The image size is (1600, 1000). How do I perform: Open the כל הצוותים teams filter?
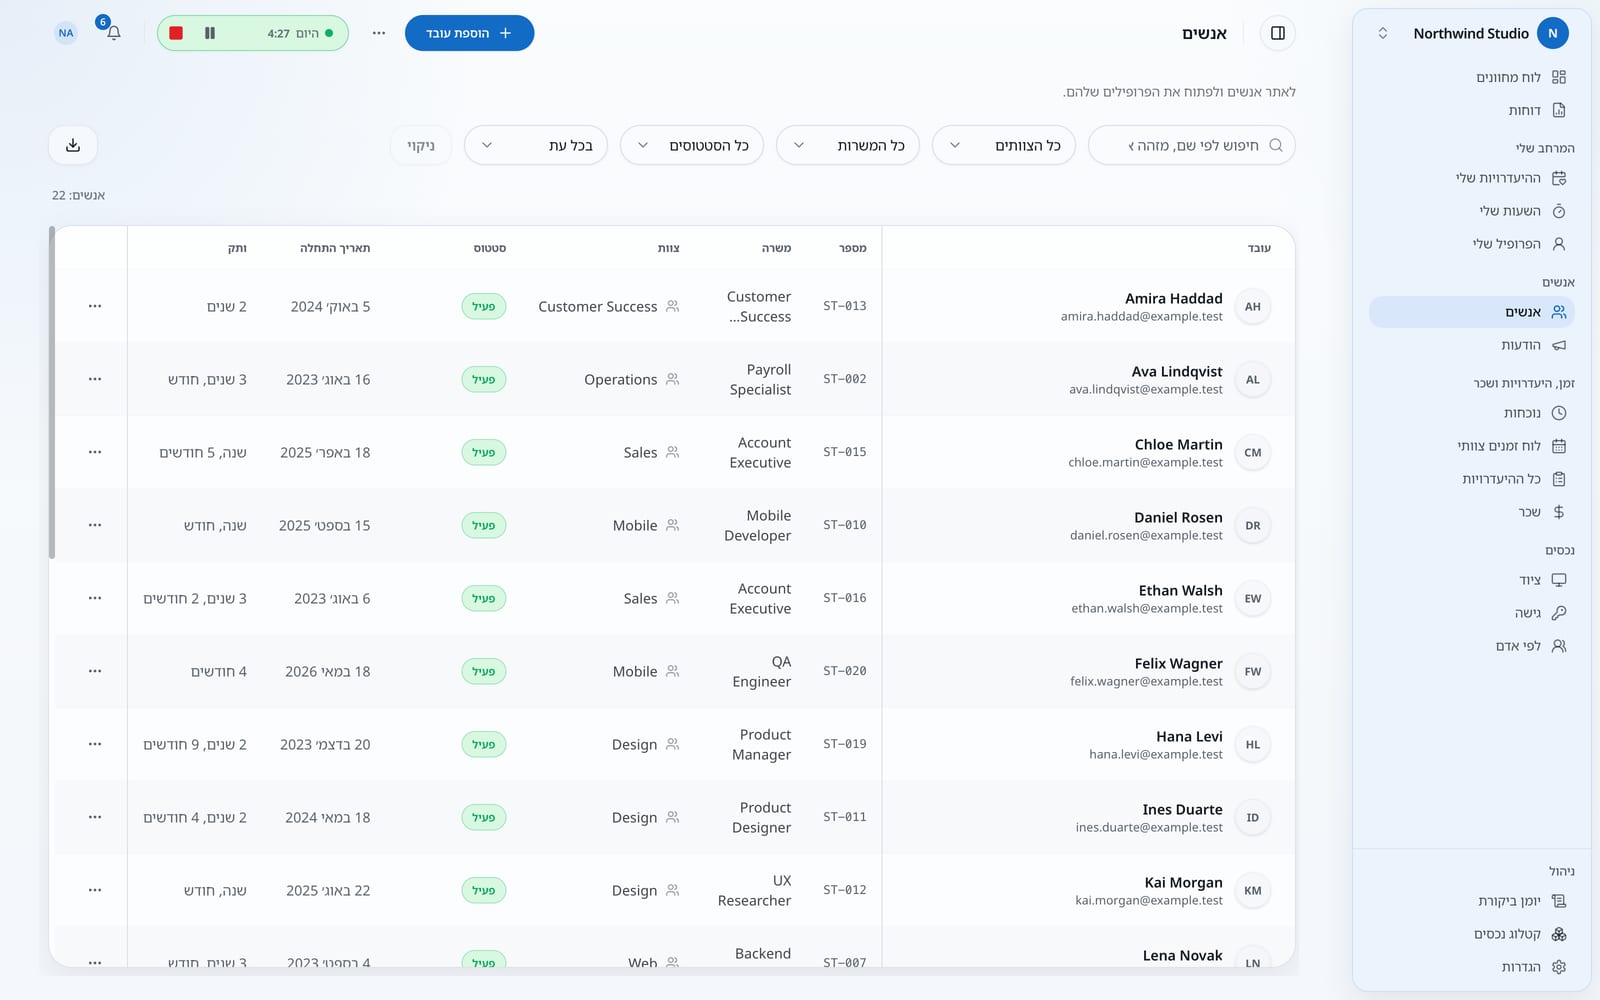(x=1004, y=145)
